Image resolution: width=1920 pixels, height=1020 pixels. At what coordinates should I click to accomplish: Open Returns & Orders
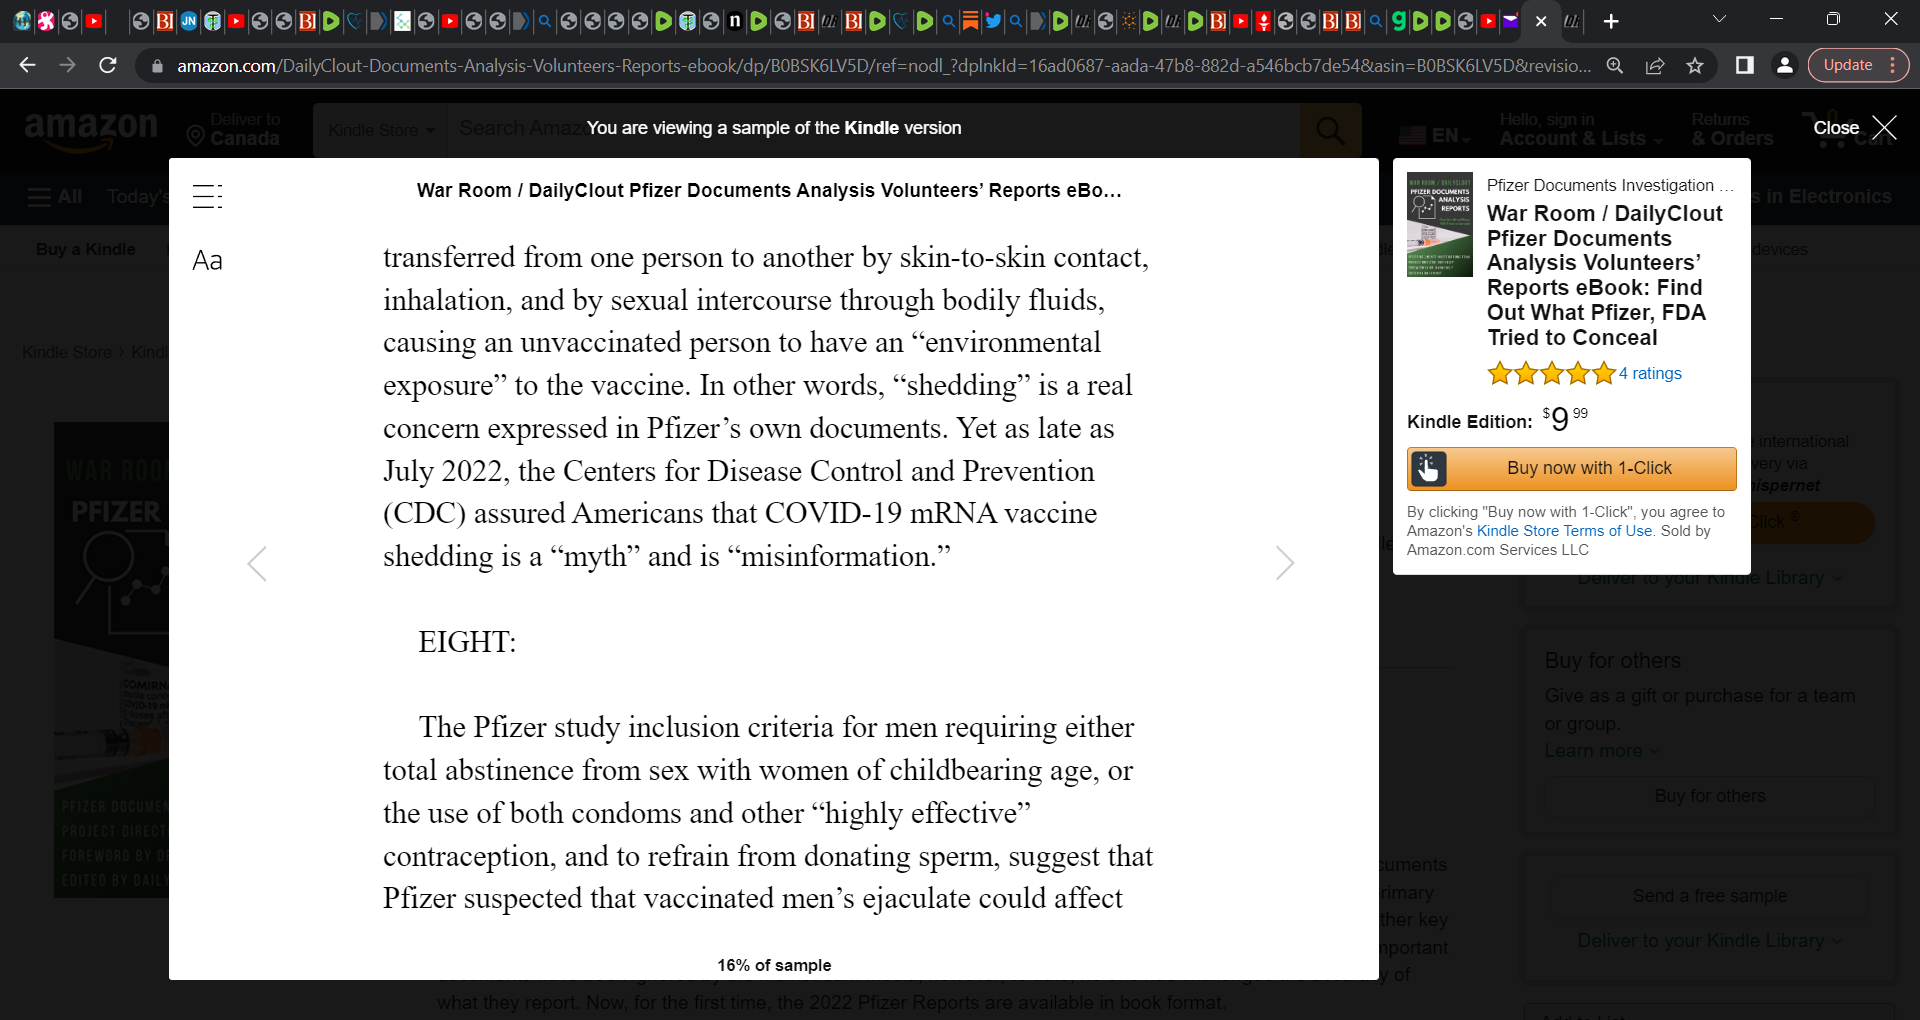coord(1732,130)
